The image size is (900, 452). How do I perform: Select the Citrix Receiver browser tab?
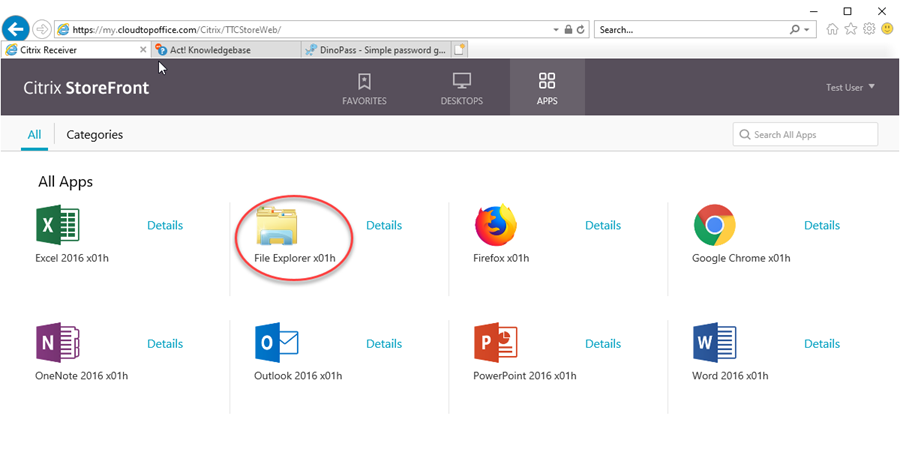(76, 50)
